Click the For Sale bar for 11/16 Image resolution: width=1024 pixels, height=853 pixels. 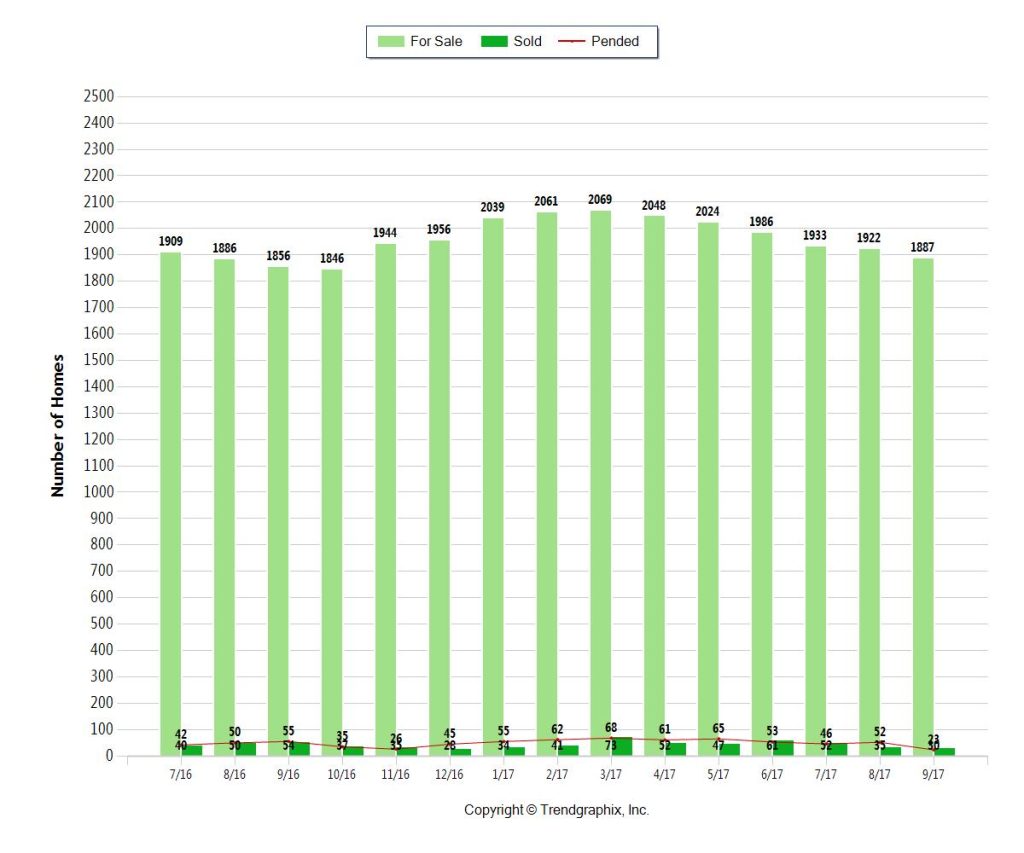pos(385,500)
